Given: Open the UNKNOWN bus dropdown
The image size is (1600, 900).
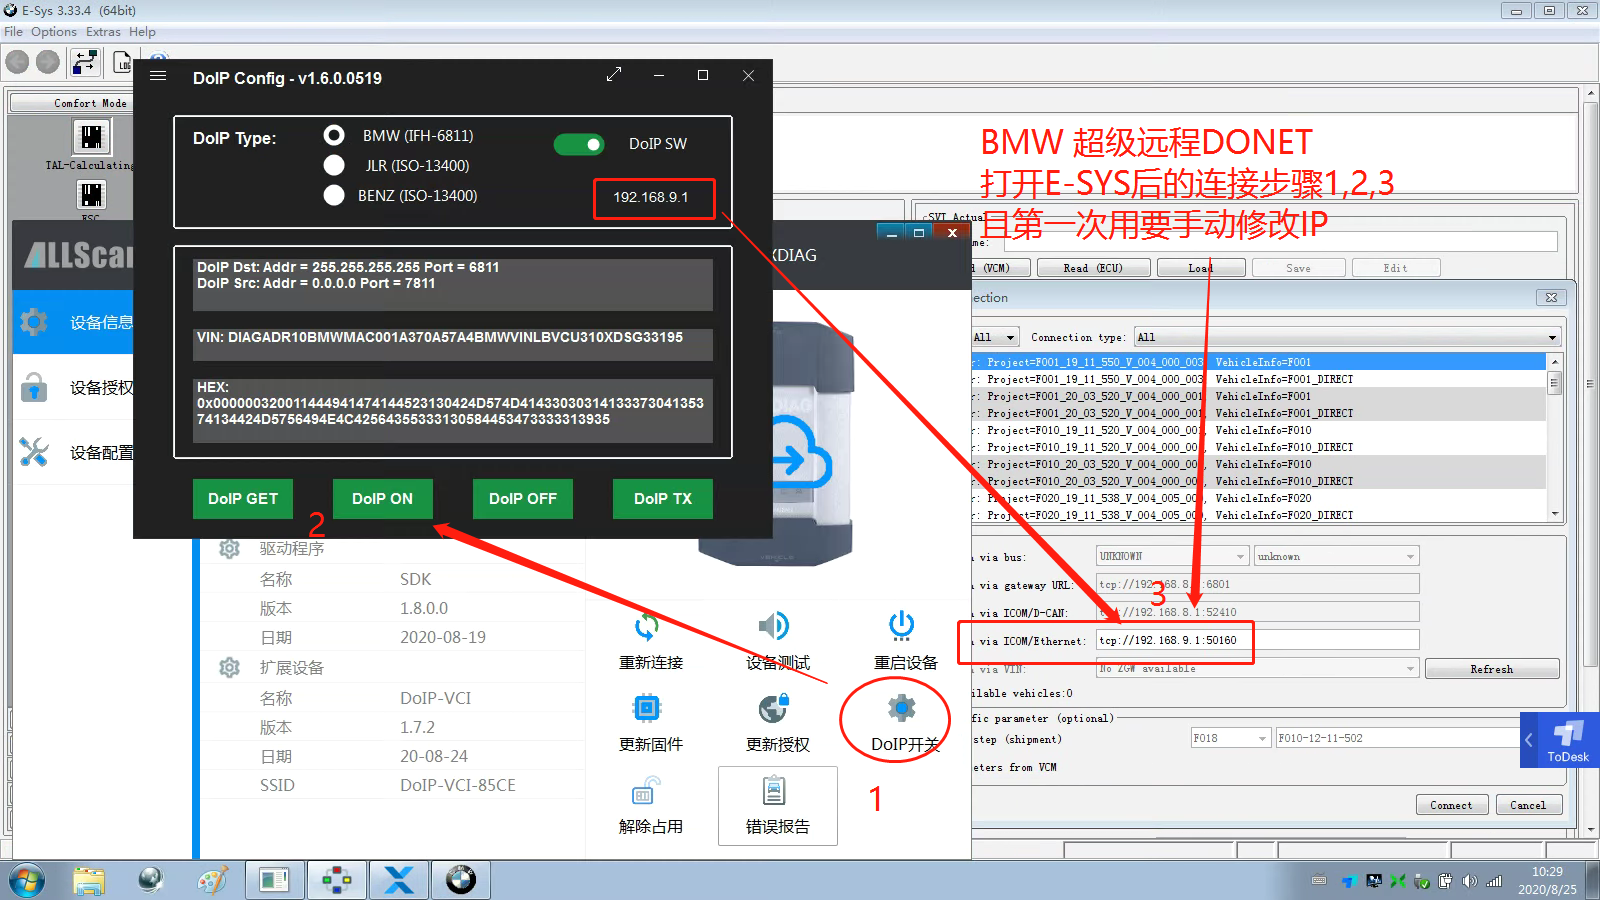Looking at the screenshot, I should click(1172, 556).
